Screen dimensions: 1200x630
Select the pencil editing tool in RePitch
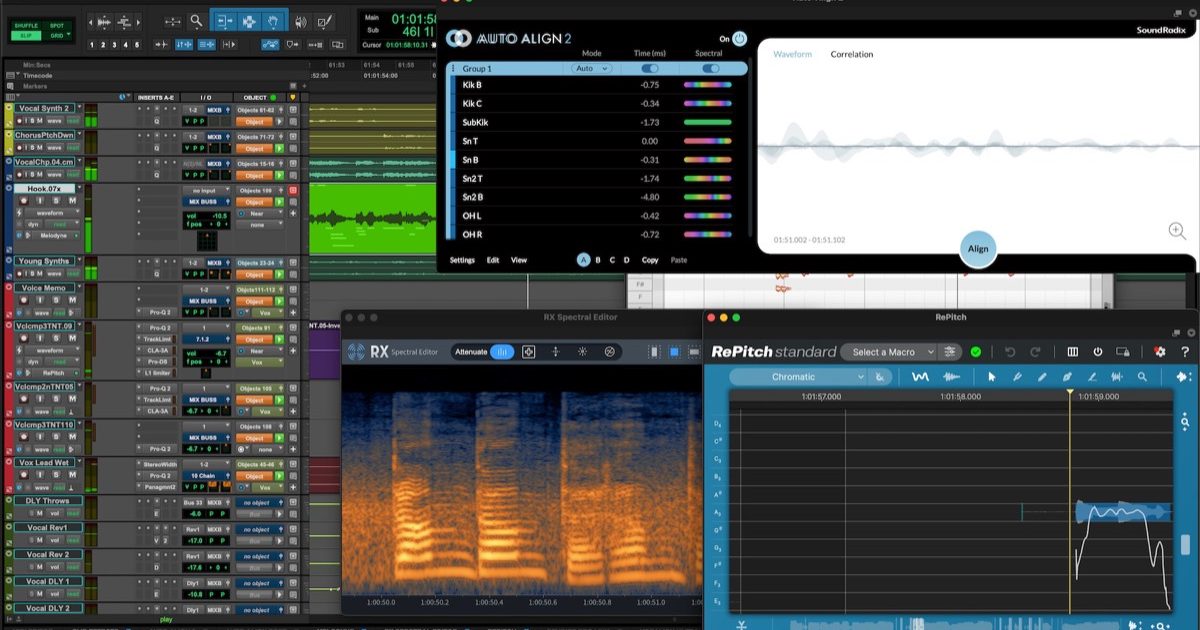[1040, 378]
